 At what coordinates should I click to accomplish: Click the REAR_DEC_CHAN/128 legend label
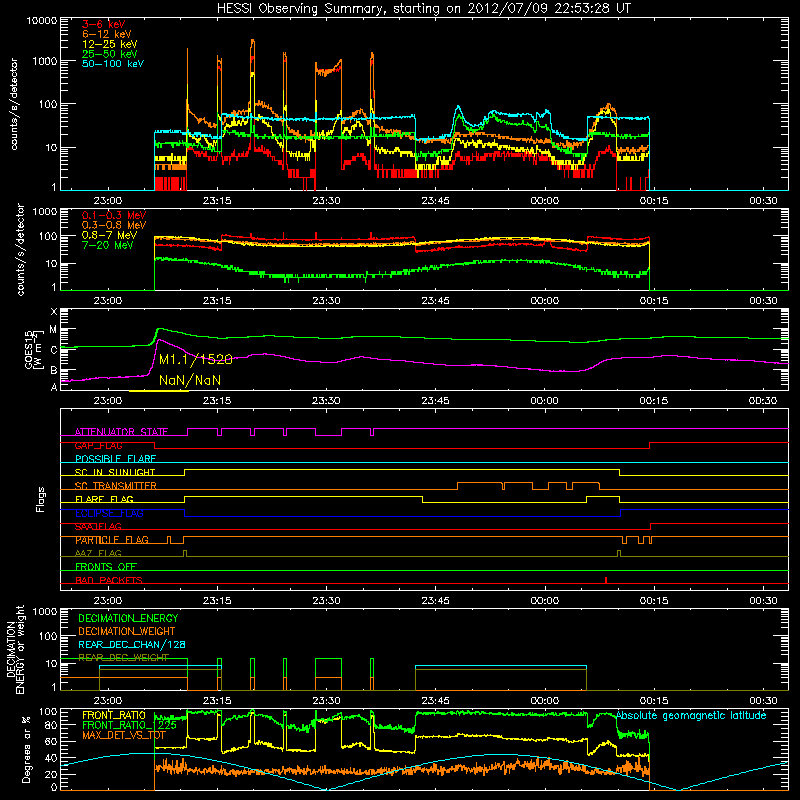click(132, 644)
